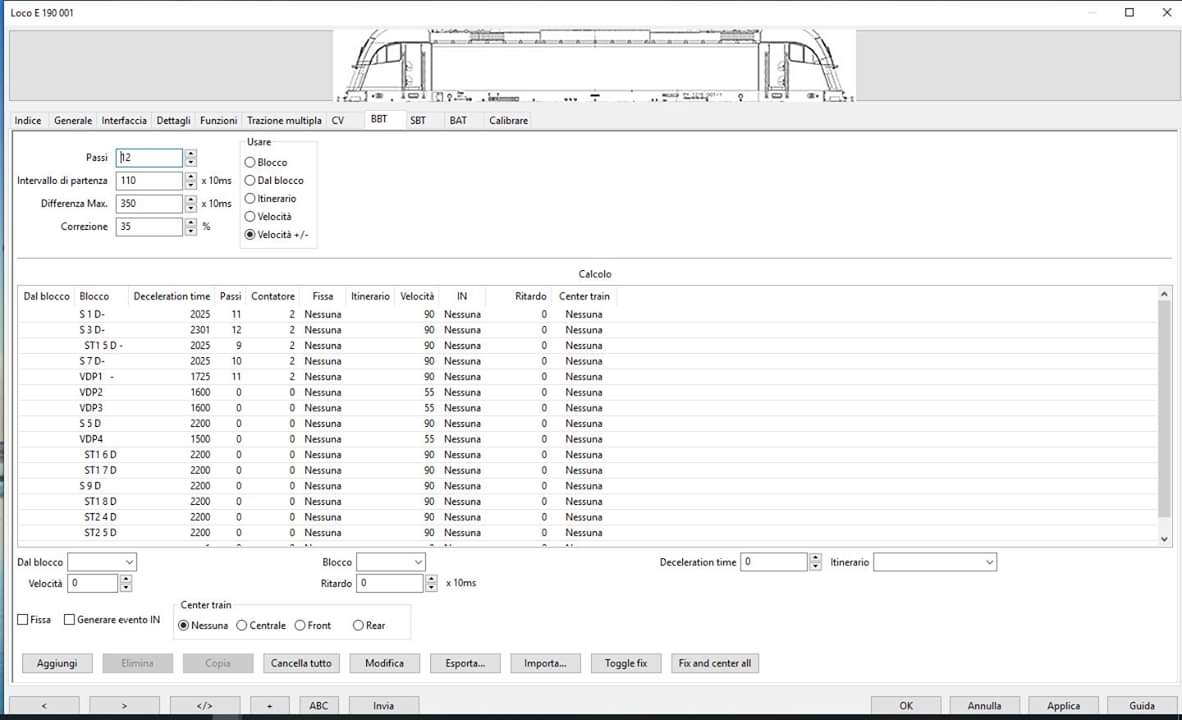The width and height of the screenshot is (1182, 720).
Task: Toggle the Generare evento IN checkbox
Action: (69, 620)
